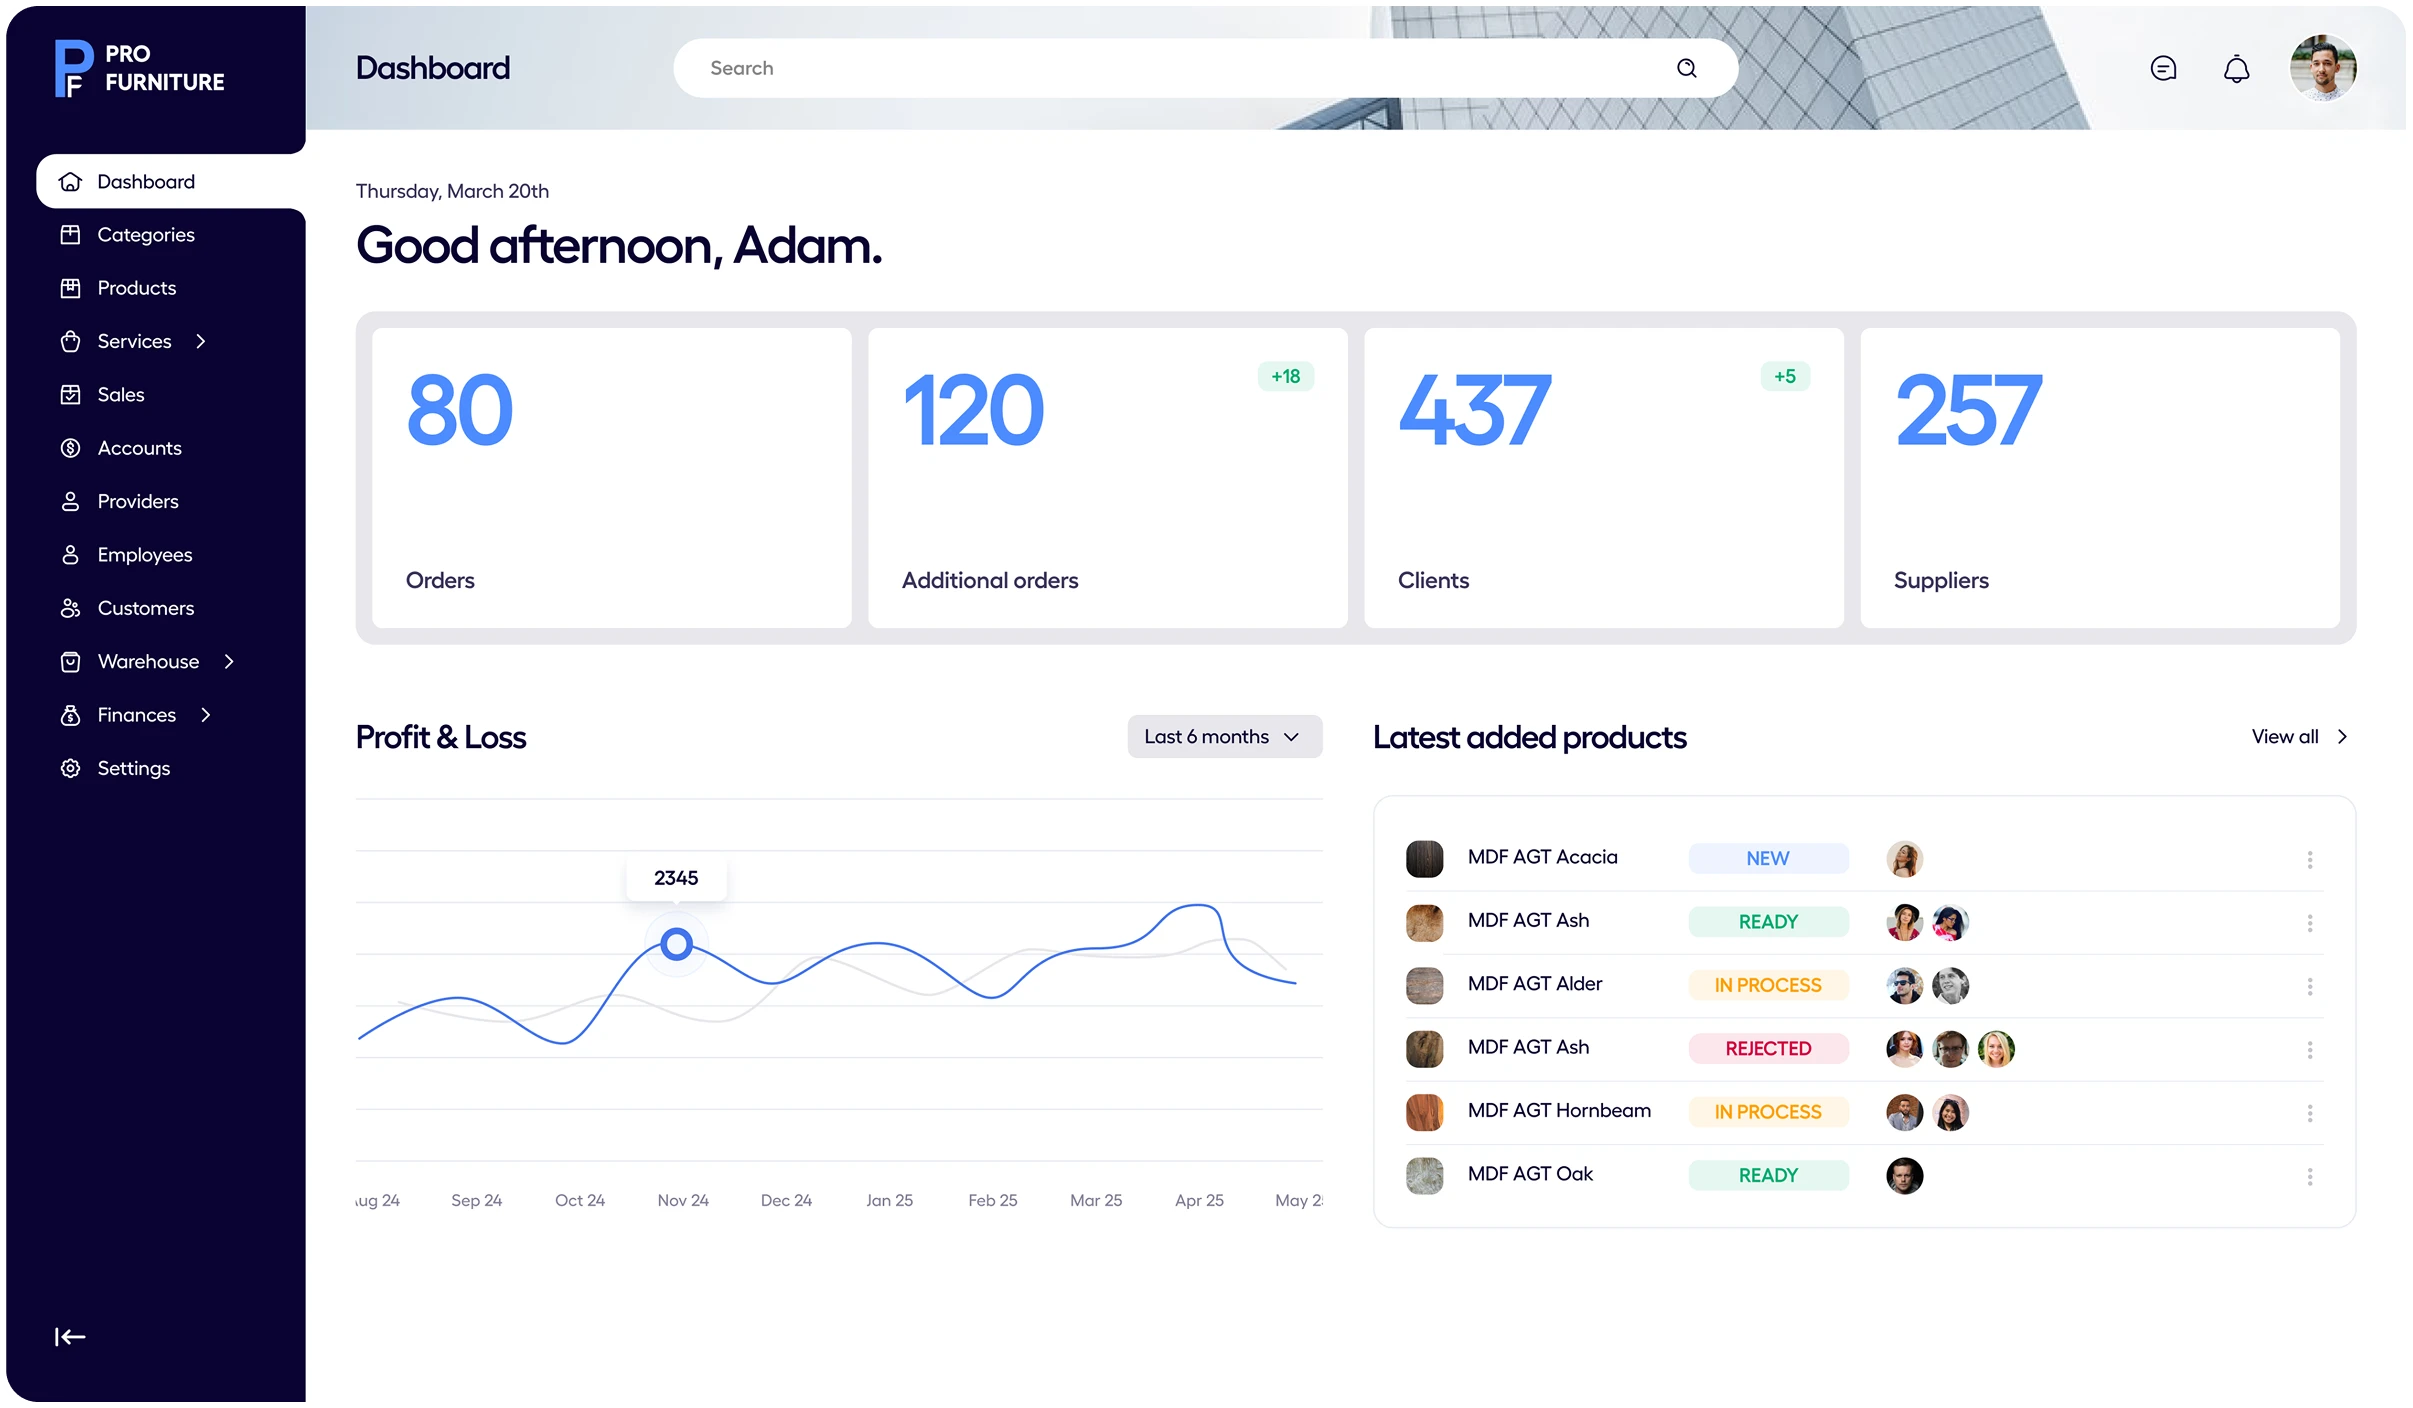
Task: Click the Products sidebar icon
Action: 70,288
